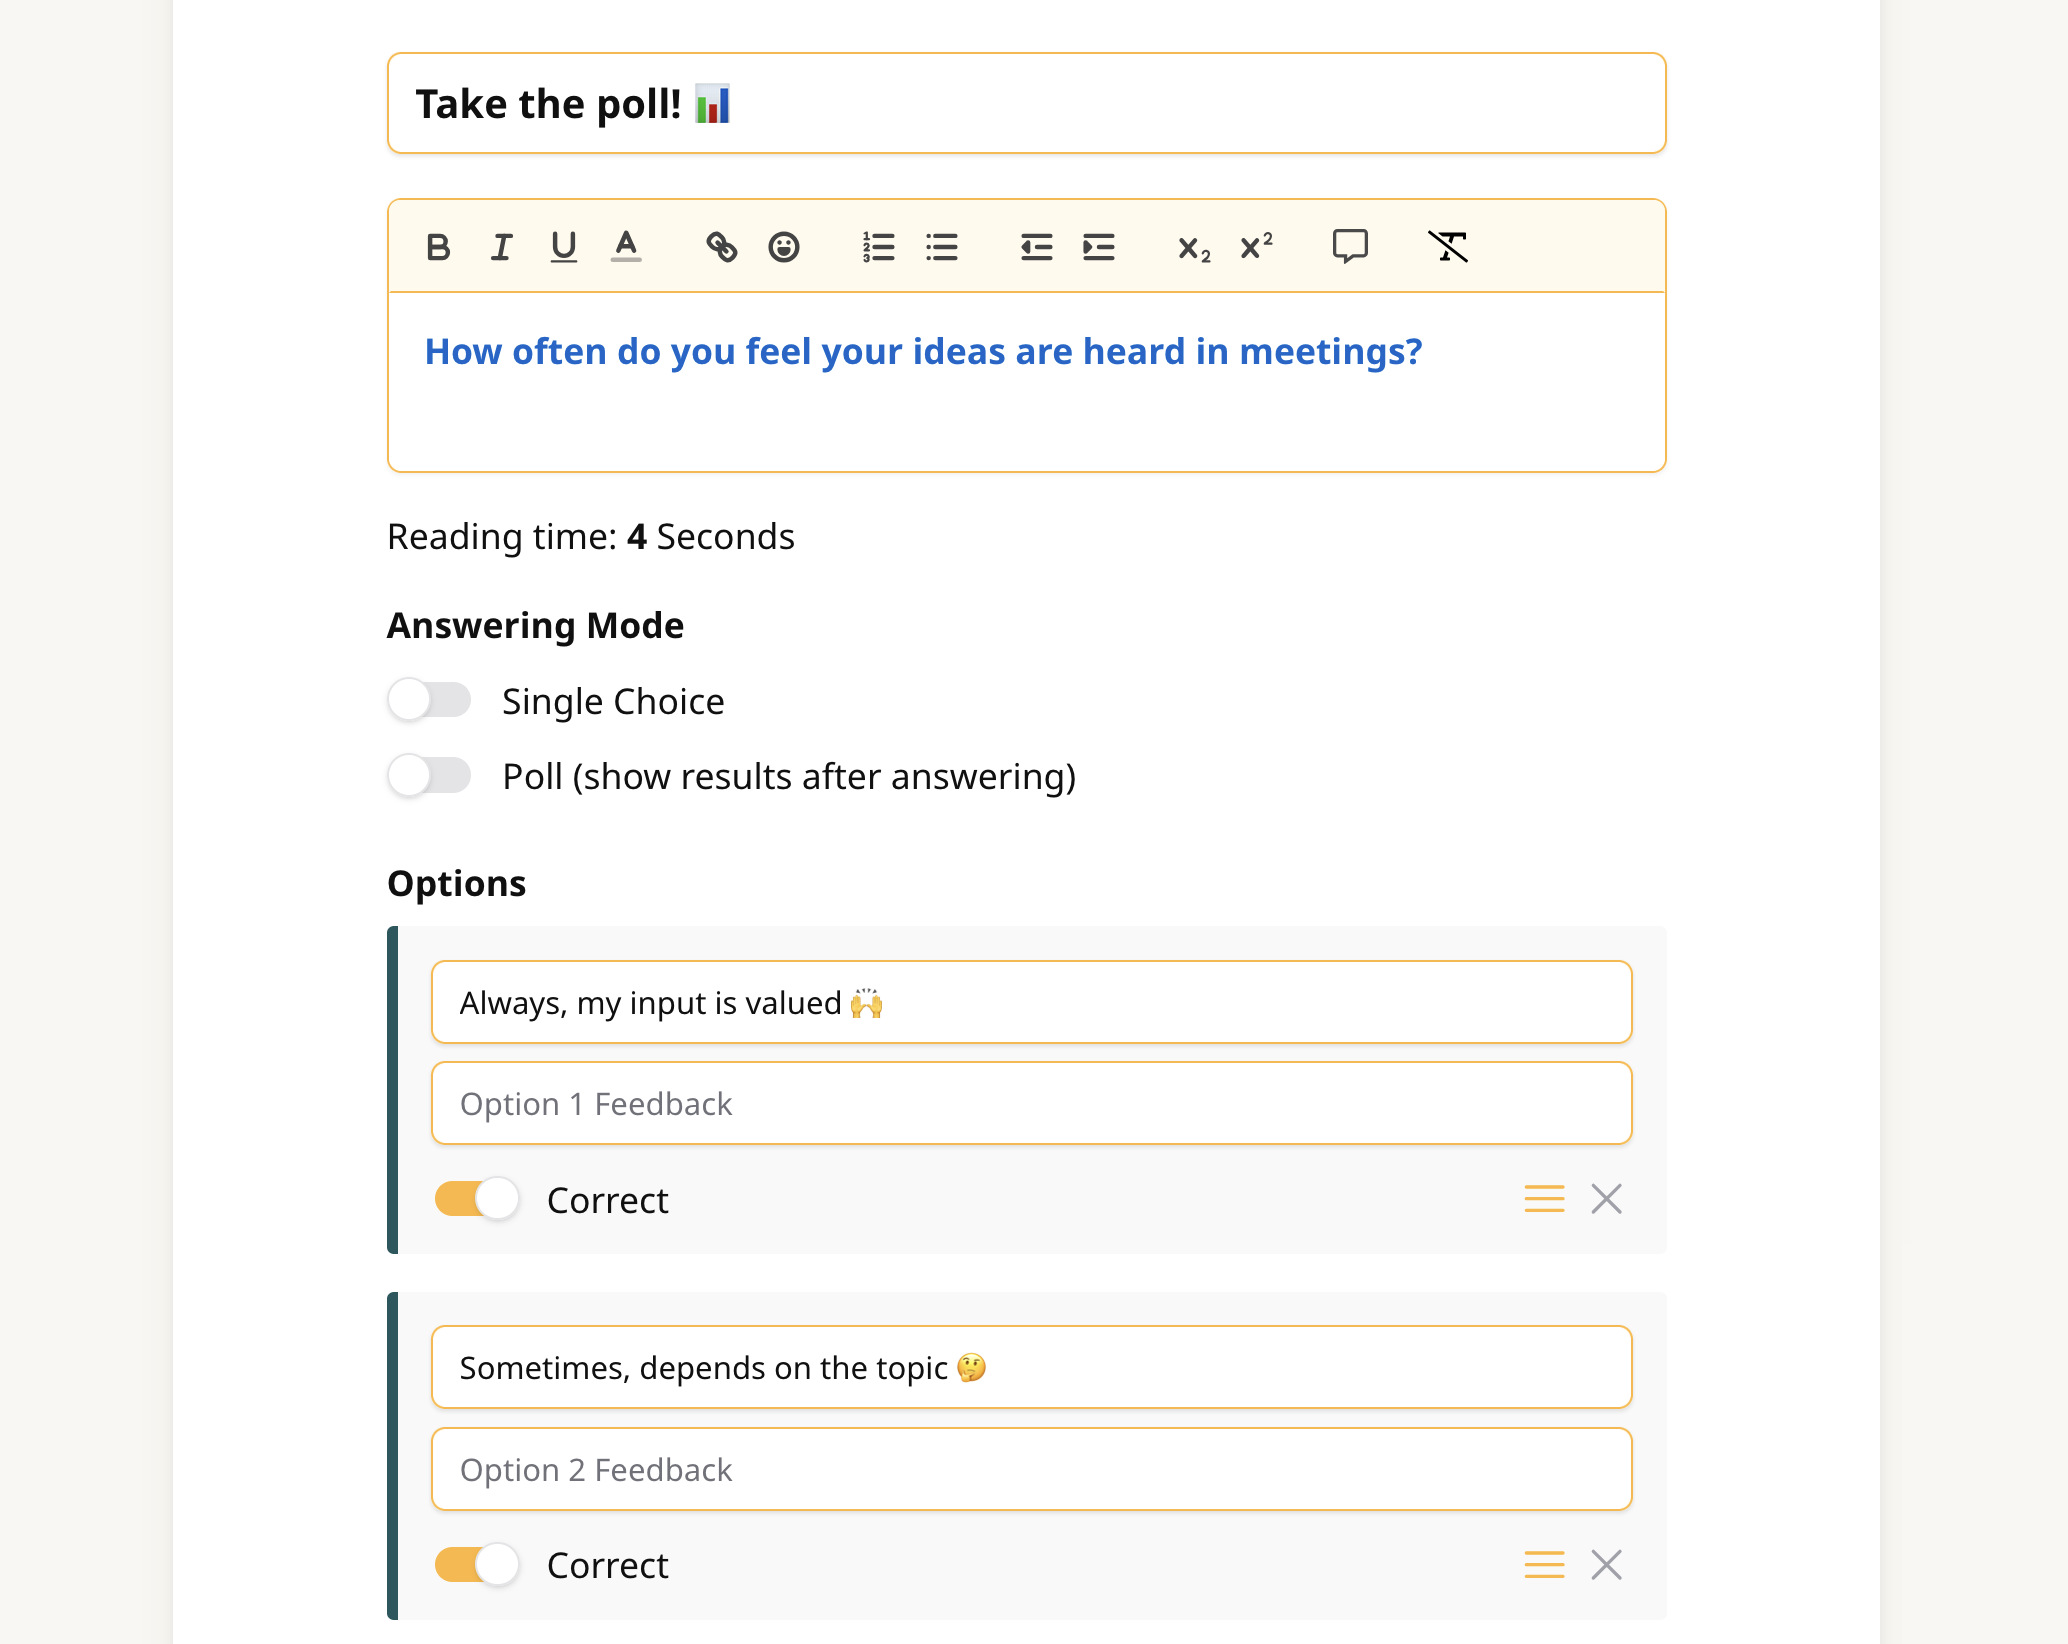
Task: Toggle italic text formatting
Action: point(501,247)
